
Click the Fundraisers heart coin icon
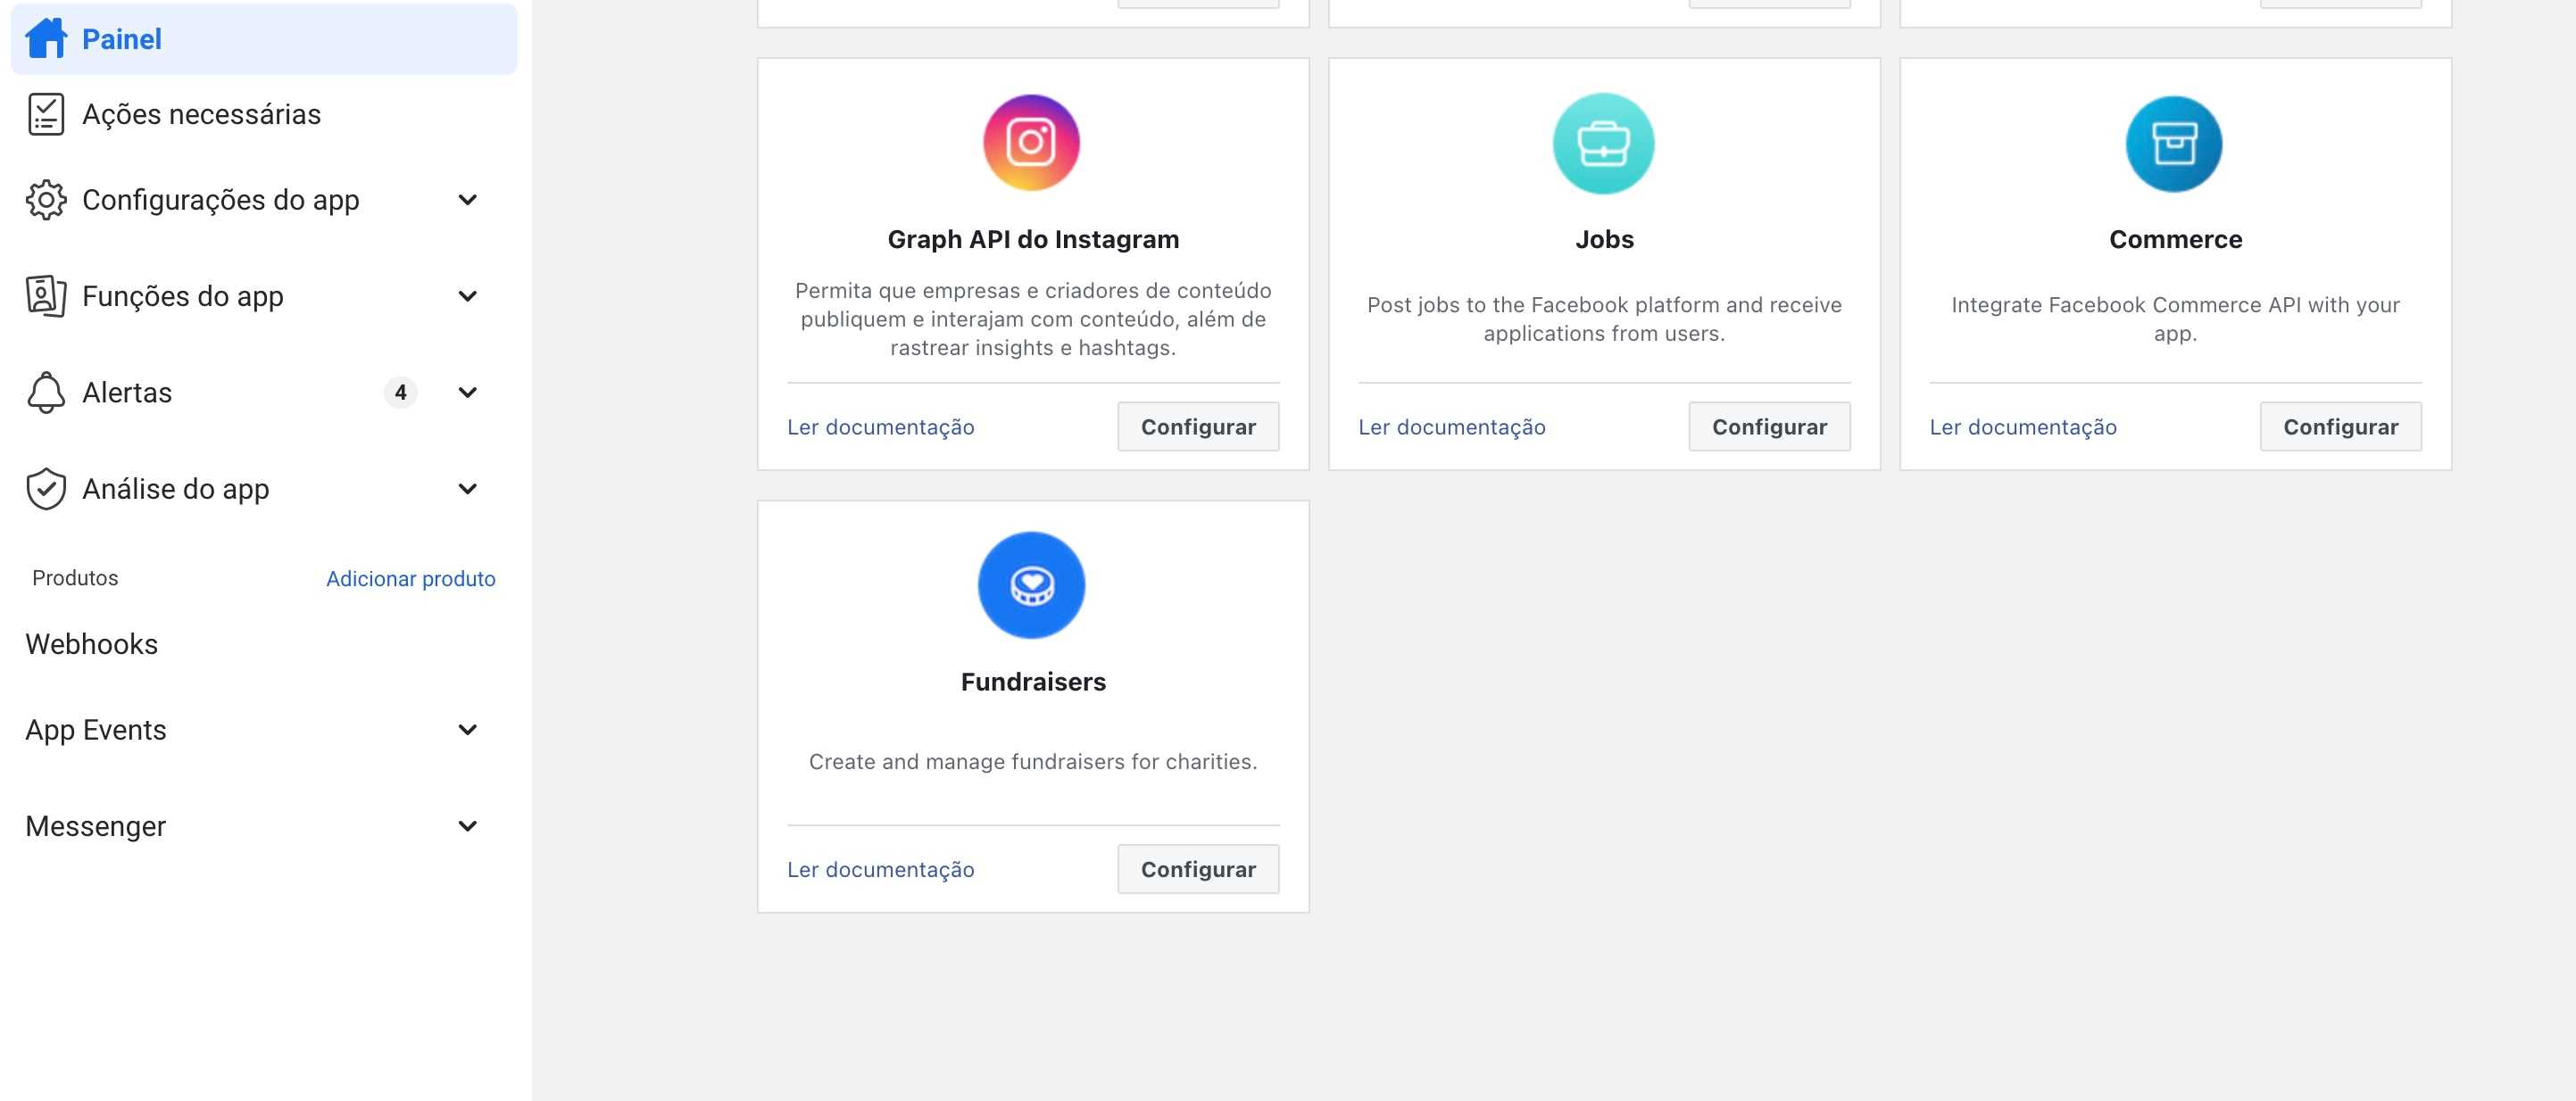pyautogui.click(x=1031, y=585)
